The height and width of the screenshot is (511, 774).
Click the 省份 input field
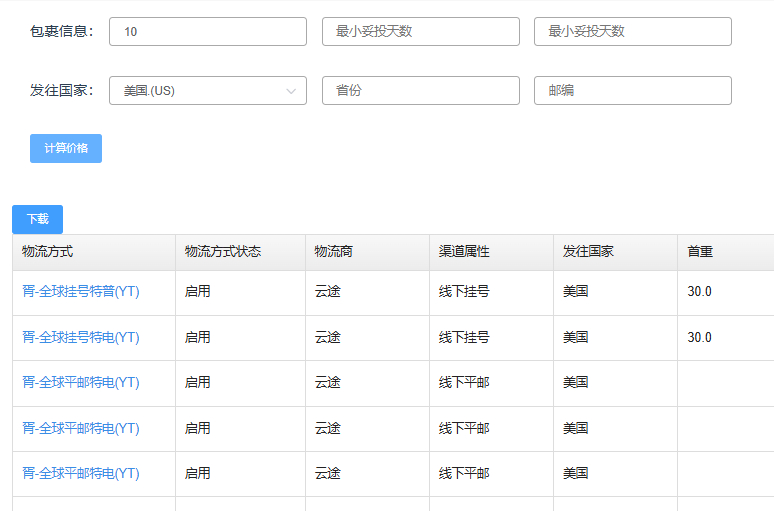(x=420, y=91)
